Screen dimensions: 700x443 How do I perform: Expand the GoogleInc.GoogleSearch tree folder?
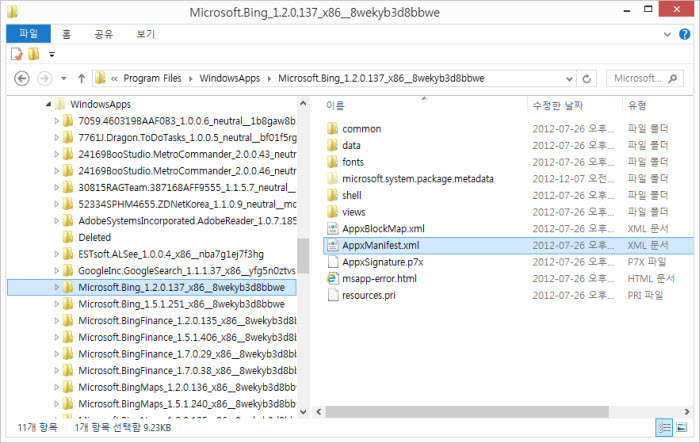[56, 271]
